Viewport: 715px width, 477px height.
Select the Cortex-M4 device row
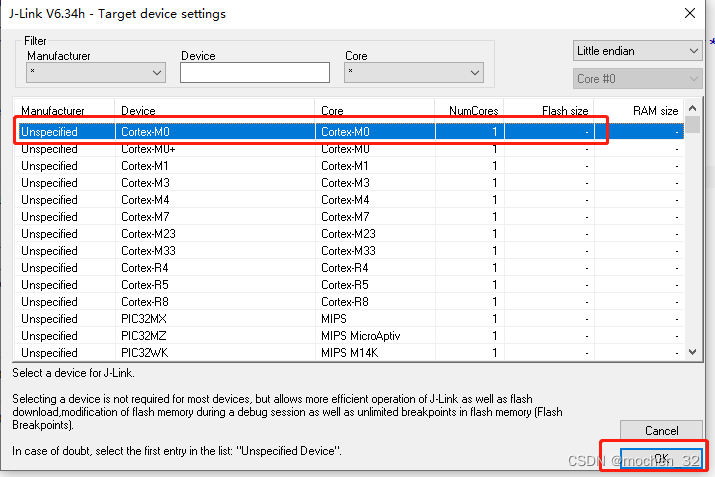pyautogui.click(x=350, y=200)
